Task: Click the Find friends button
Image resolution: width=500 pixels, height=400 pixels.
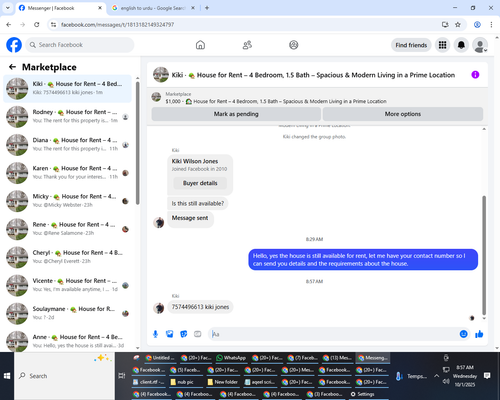Action: (x=411, y=45)
